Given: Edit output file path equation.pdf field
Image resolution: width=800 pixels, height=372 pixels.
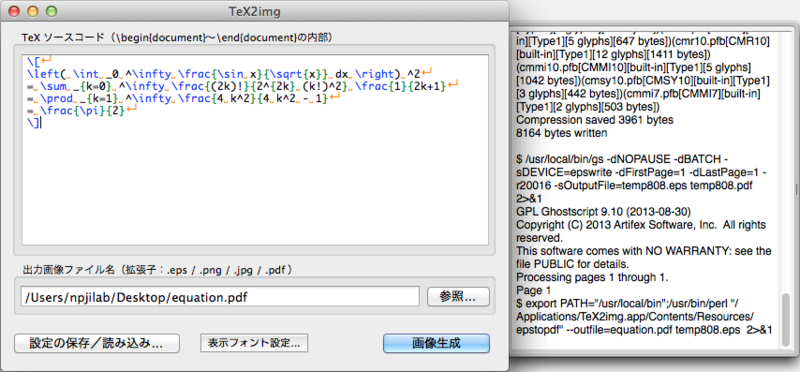Looking at the screenshot, I should tap(220, 297).
